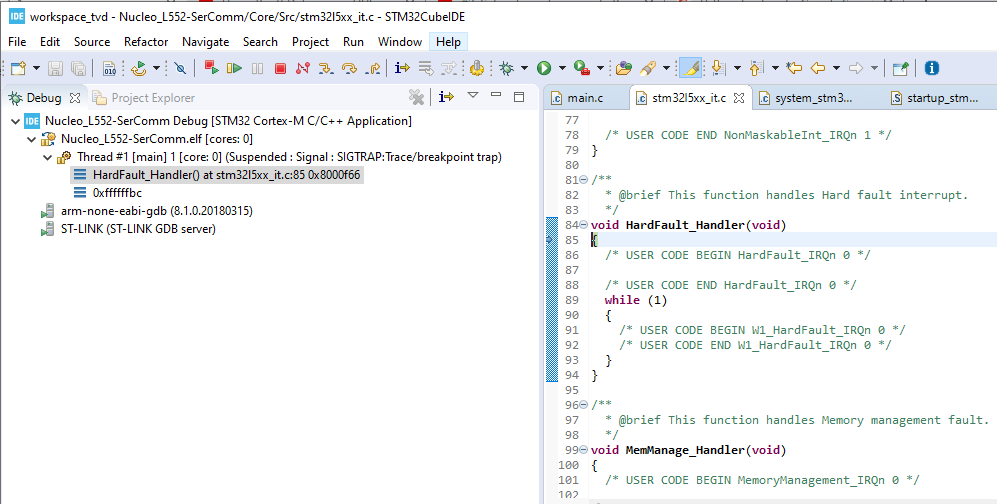Viewport: 997px width, 504px height.
Task: Click the Save All toolbar icon
Action: (78, 68)
